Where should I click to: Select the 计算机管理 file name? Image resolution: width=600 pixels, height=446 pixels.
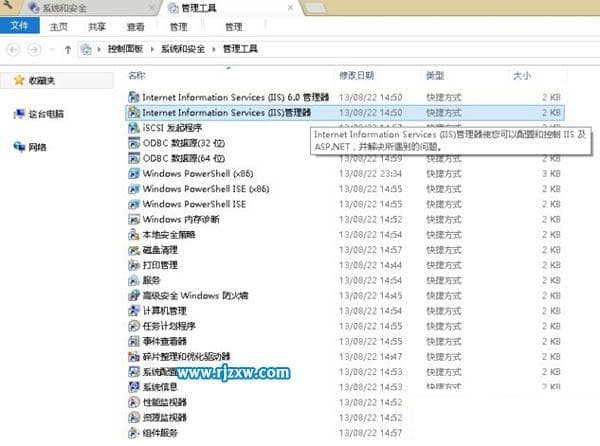[x=165, y=311]
